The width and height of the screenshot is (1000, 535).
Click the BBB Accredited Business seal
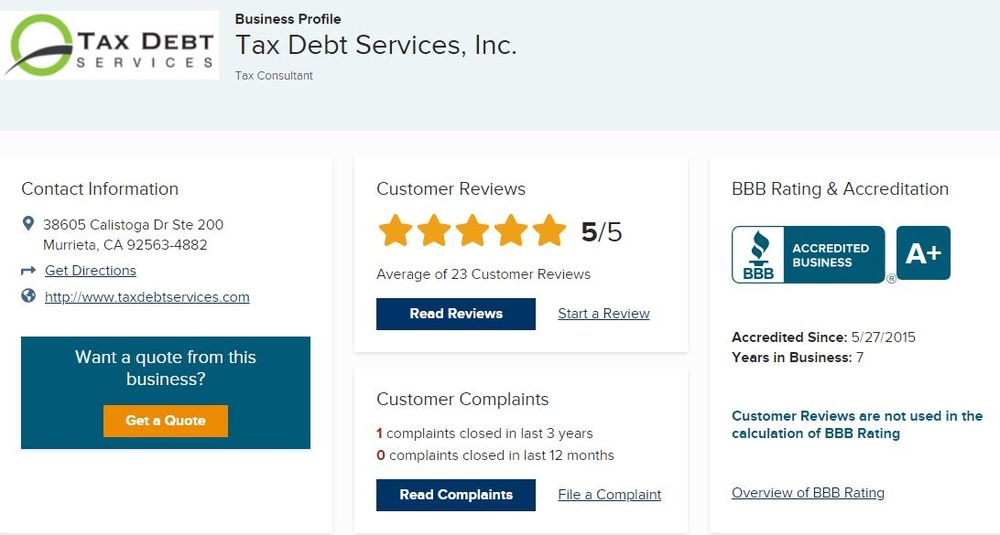[808, 254]
